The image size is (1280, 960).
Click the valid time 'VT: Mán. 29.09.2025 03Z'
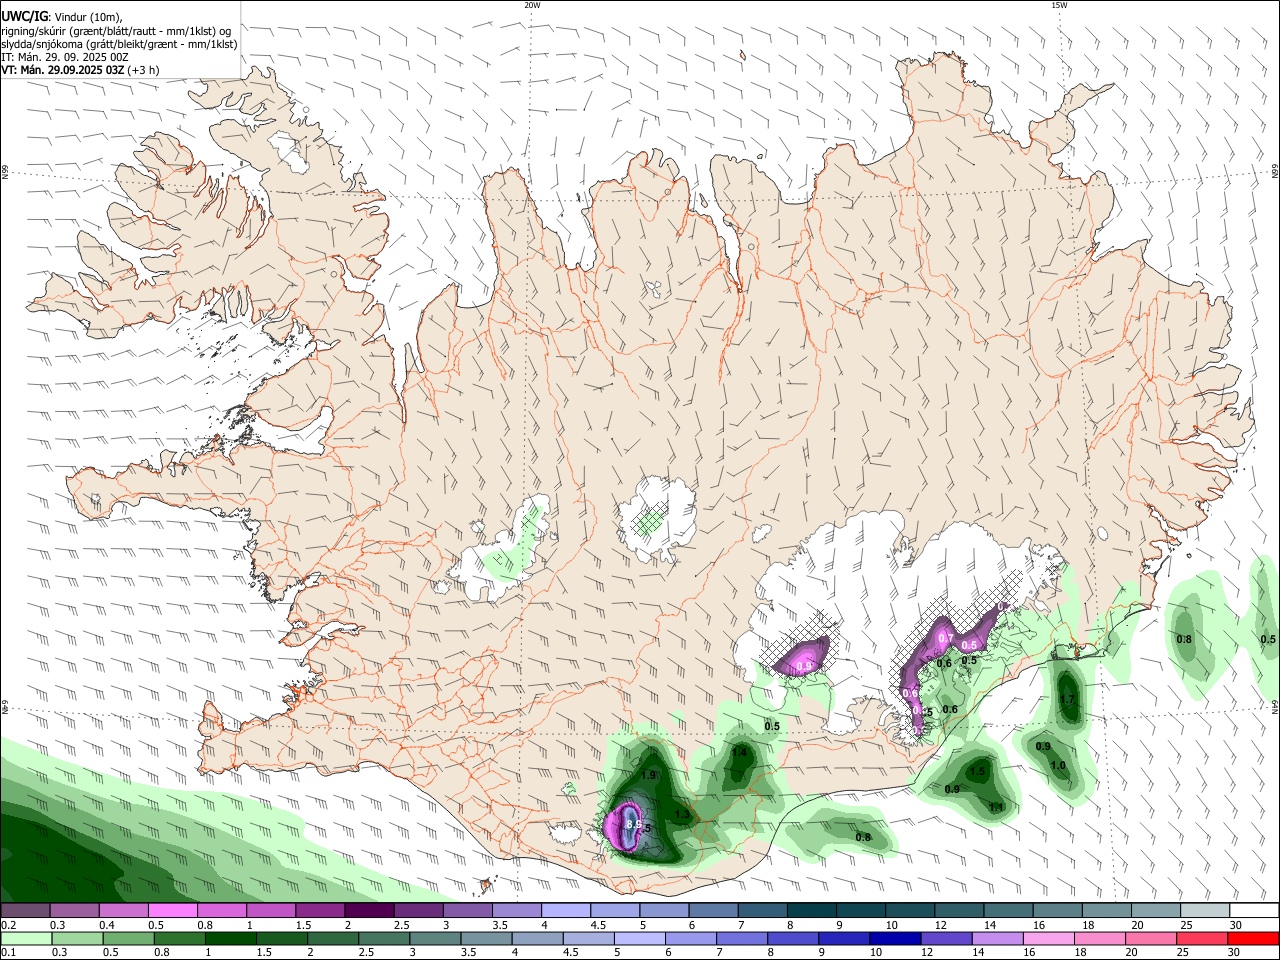click(63, 70)
